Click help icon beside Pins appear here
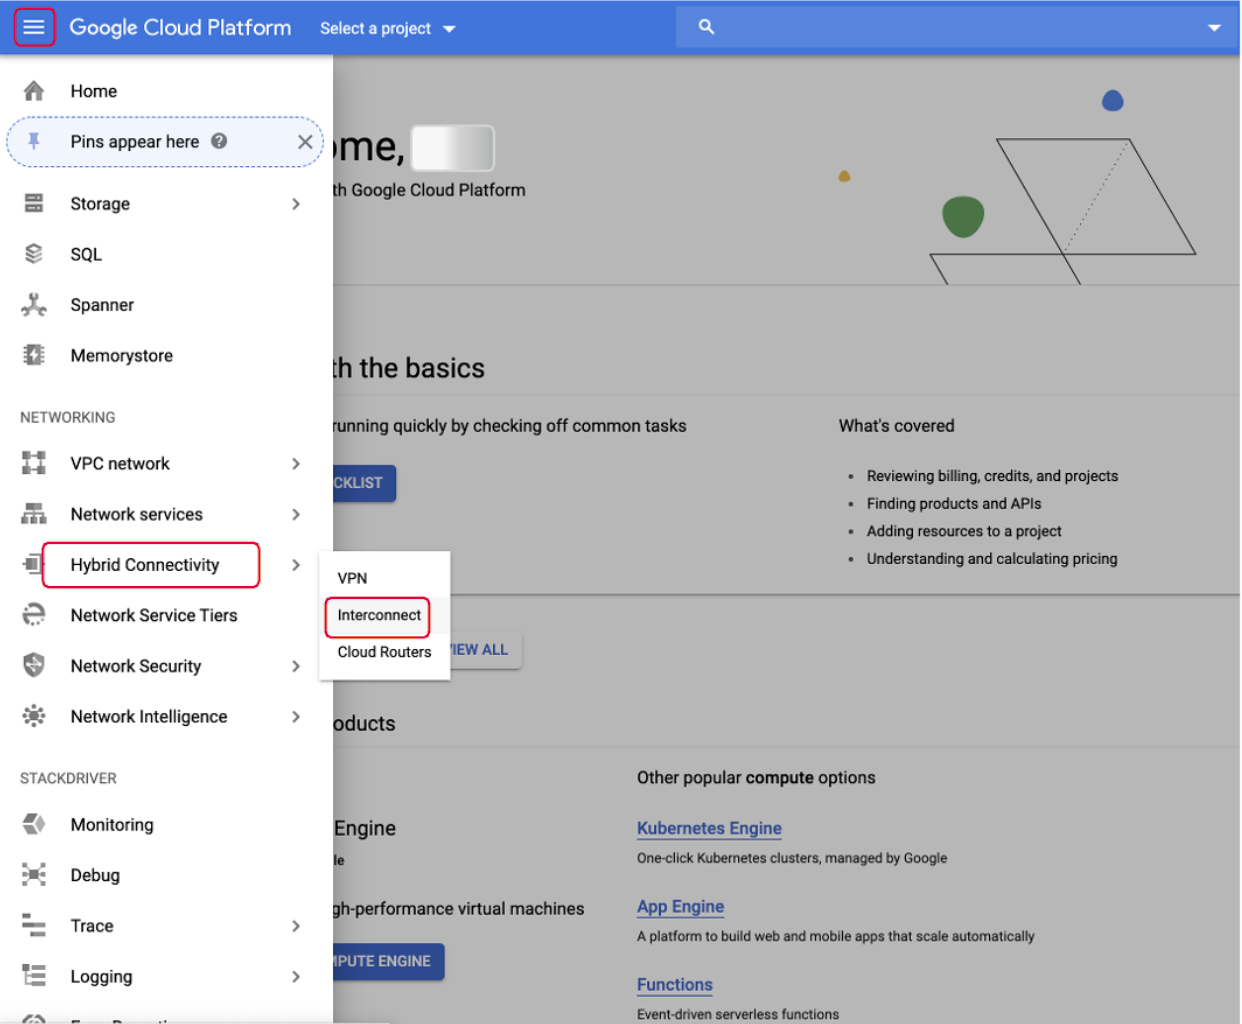Viewport: 1242px width, 1024px height. coord(219,141)
